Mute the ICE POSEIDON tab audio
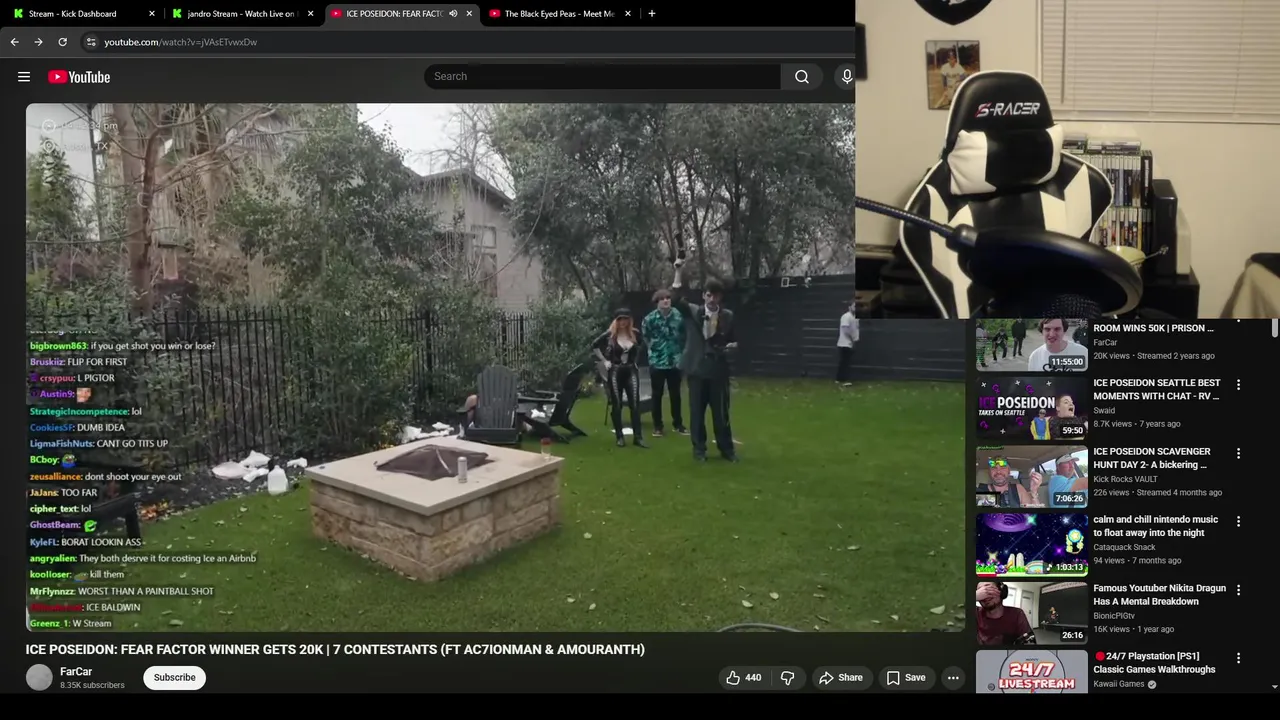Viewport: 1280px width, 720px height. (x=453, y=14)
